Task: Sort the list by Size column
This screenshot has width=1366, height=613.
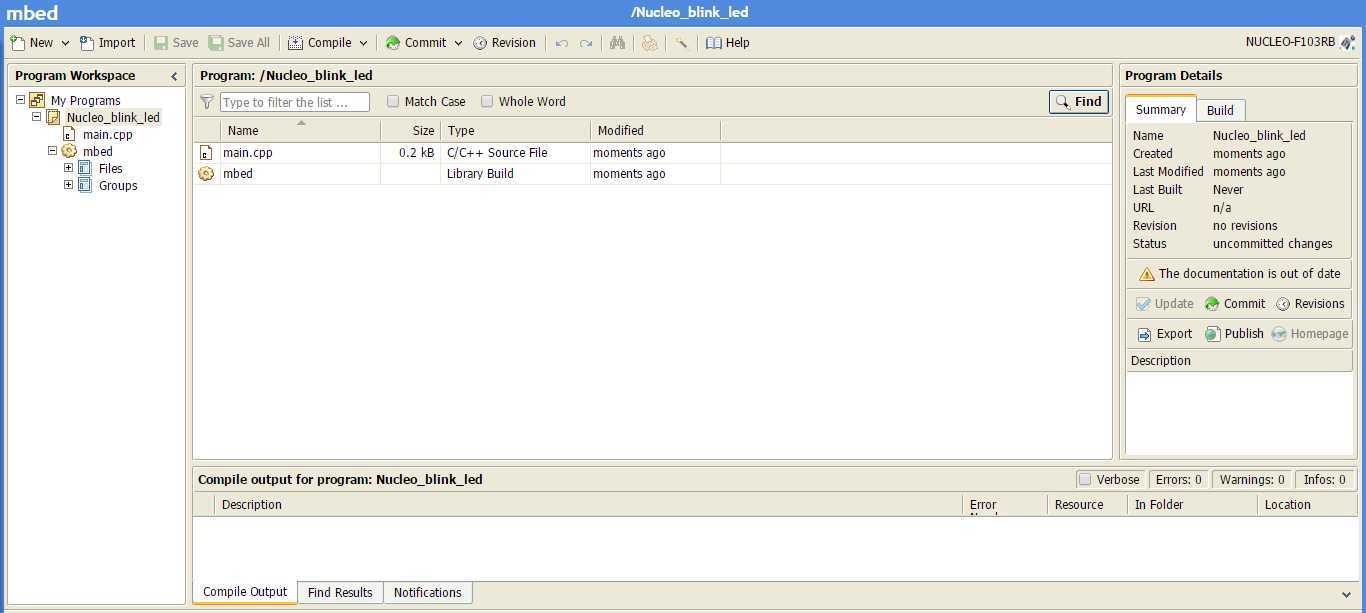Action: click(x=410, y=130)
